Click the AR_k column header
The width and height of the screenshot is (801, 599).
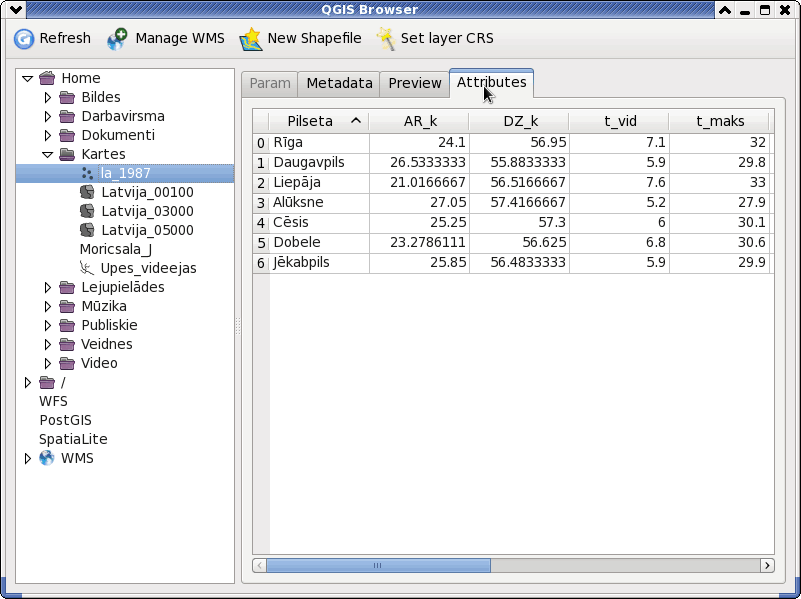click(x=420, y=121)
